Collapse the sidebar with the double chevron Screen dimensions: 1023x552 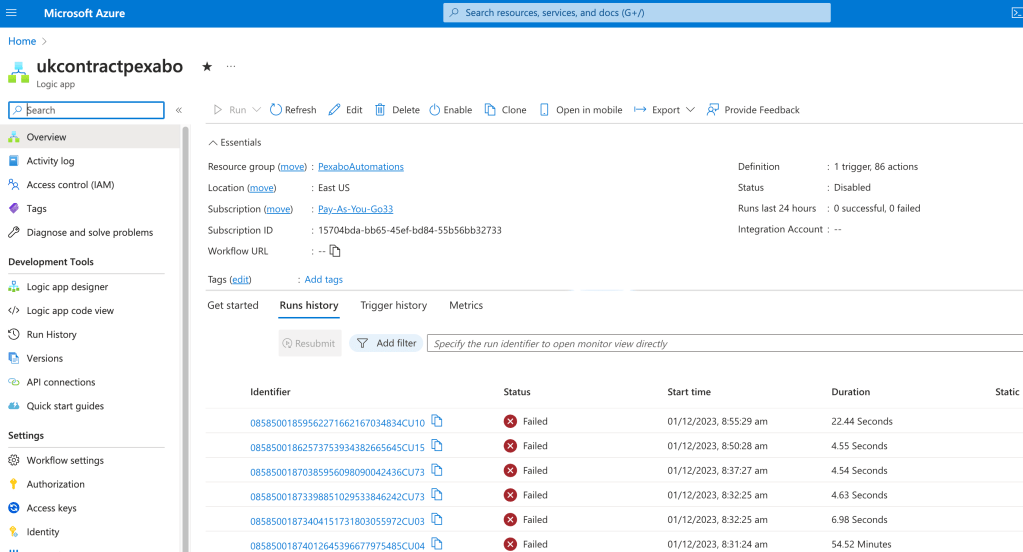[179, 110]
